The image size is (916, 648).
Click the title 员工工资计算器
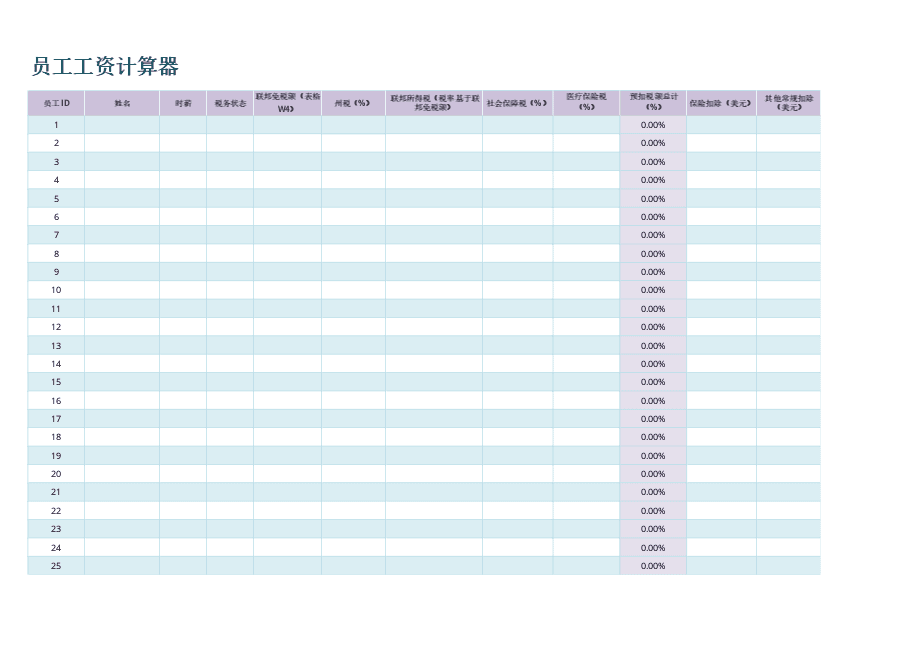pyautogui.click(x=105, y=67)
